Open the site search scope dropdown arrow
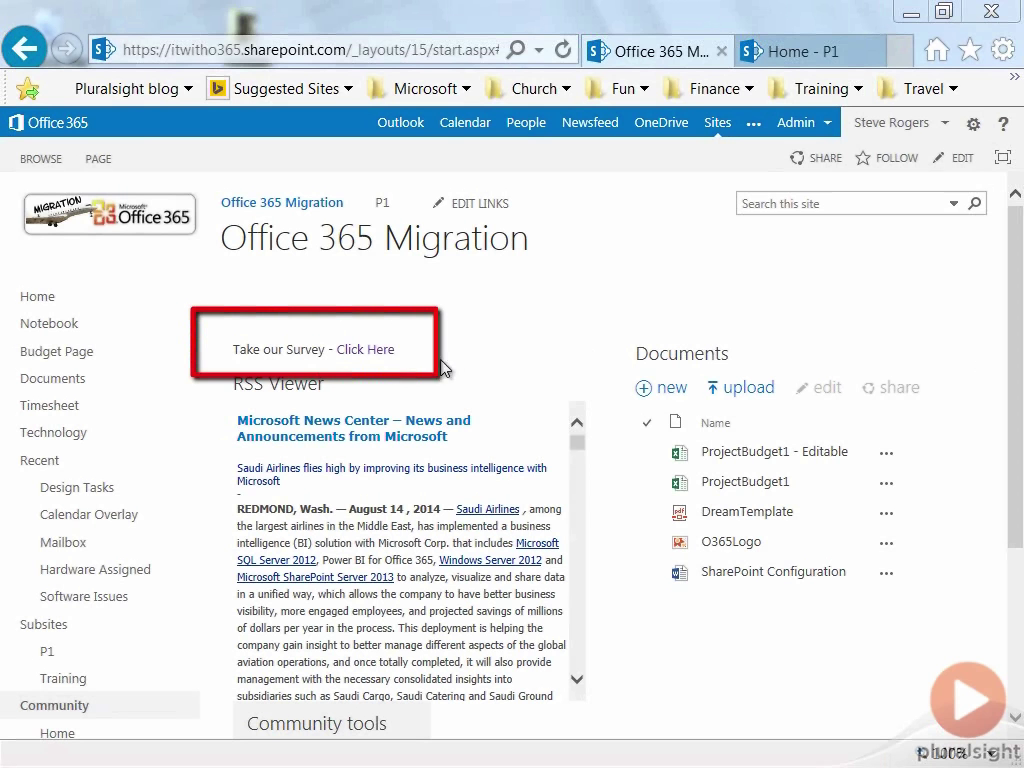 point(953,204)
